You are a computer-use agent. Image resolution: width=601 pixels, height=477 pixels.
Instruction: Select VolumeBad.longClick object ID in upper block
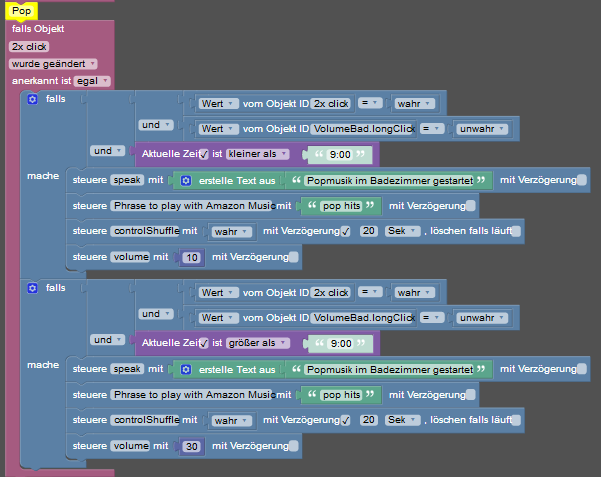[363, 129]
